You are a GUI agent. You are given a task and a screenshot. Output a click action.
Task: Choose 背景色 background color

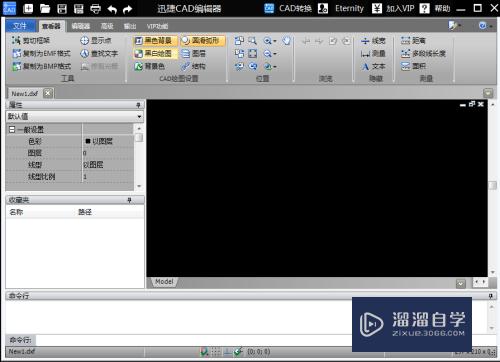(150, 66)
